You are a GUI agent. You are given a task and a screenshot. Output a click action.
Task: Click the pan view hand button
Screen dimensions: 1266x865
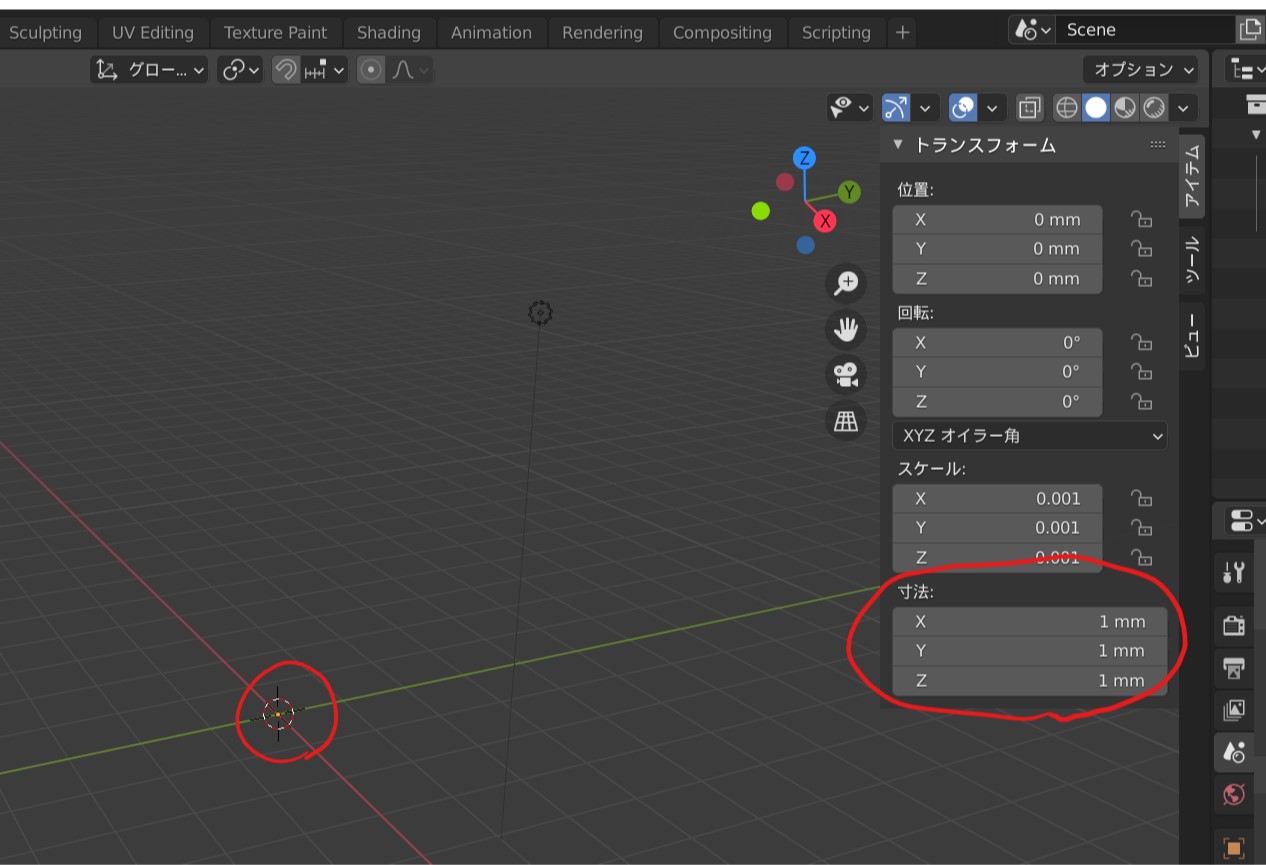click(846, 328)
